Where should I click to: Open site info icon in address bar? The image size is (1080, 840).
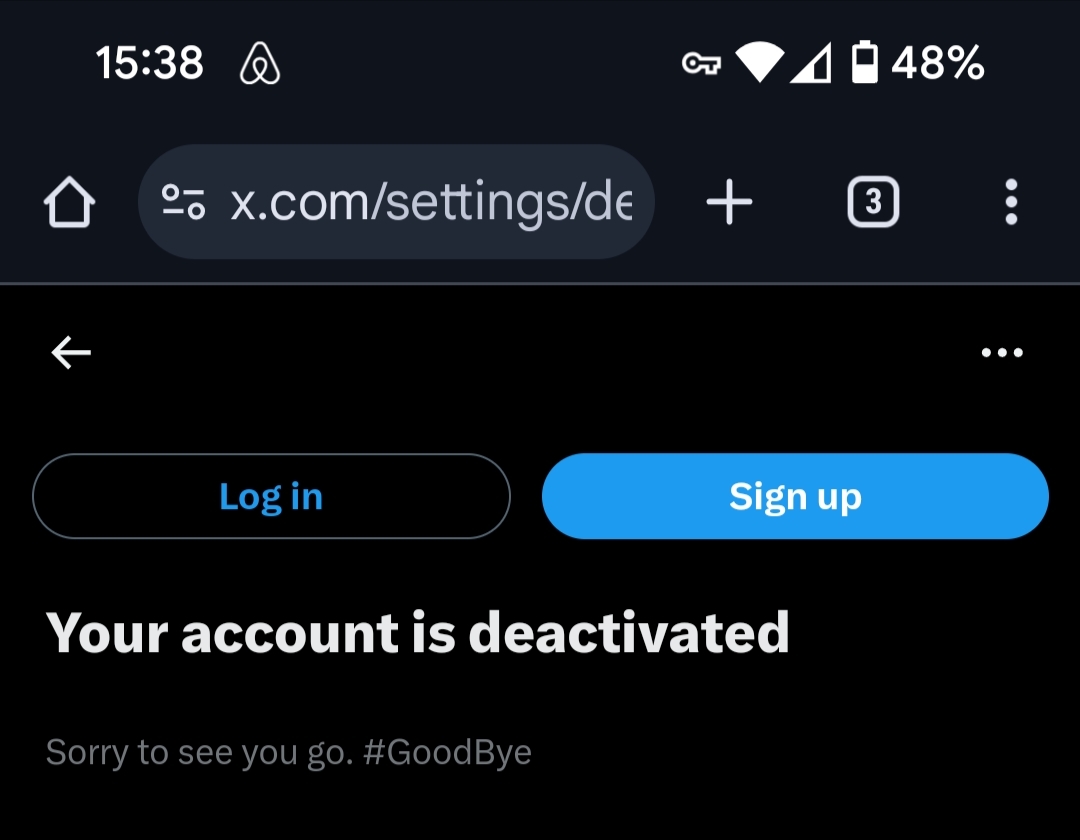pyautogui.click(x=184, y=202)
